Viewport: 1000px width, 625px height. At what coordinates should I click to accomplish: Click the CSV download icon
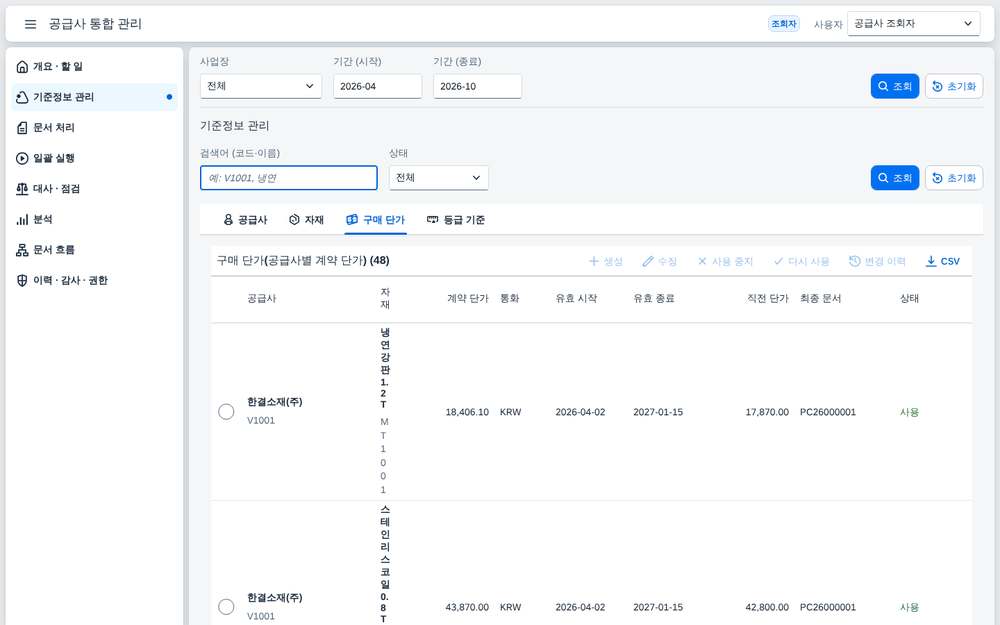pos(931,261)
